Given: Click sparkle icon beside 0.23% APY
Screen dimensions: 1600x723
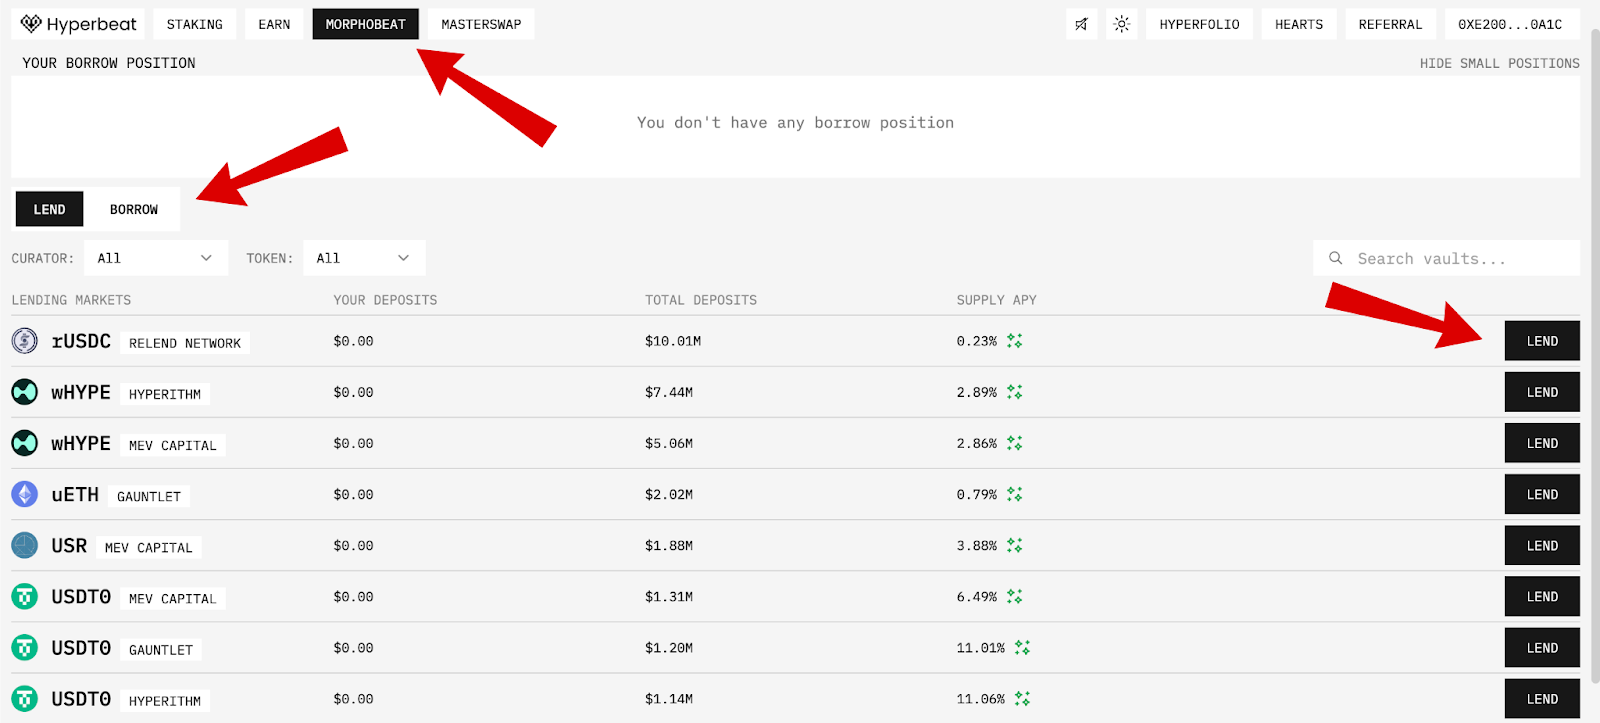Looking at the screenshot, I should point(1014,341).
